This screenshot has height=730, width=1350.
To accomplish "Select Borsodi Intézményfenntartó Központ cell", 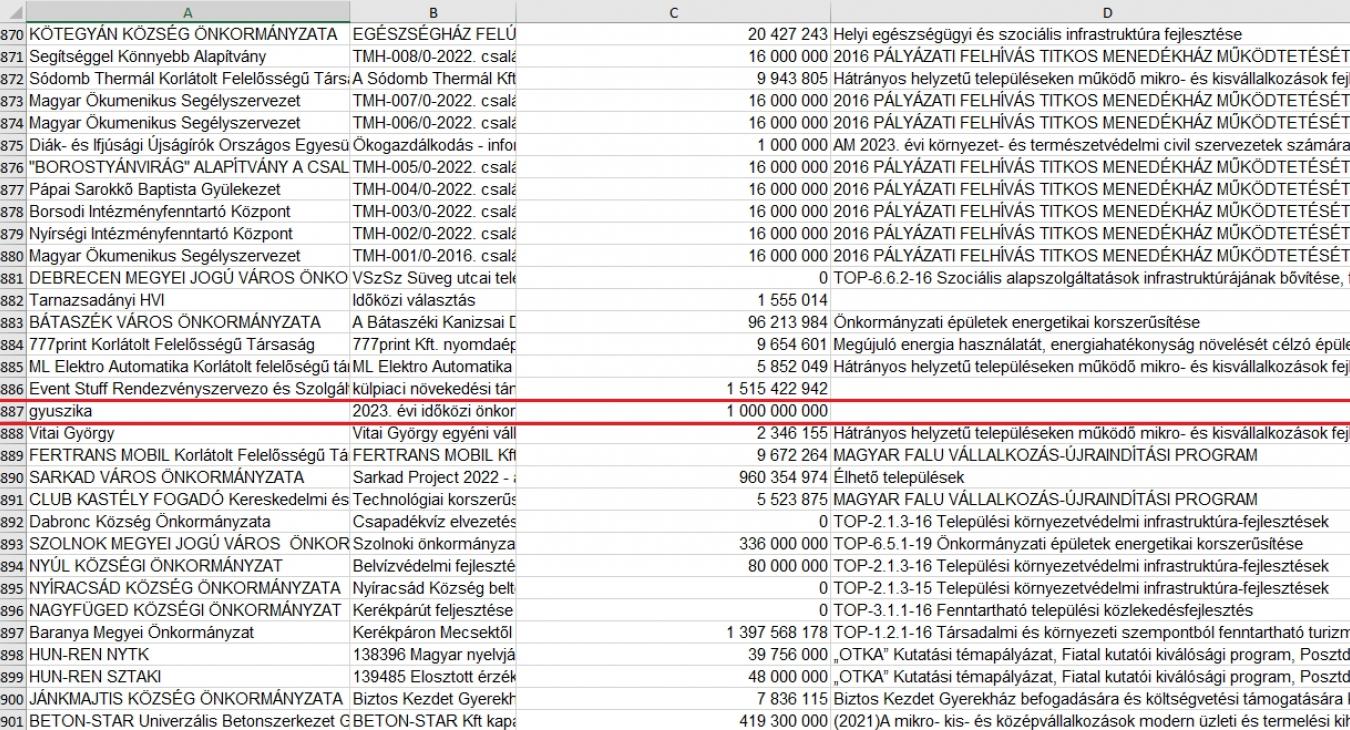I will tap(189, 211).
